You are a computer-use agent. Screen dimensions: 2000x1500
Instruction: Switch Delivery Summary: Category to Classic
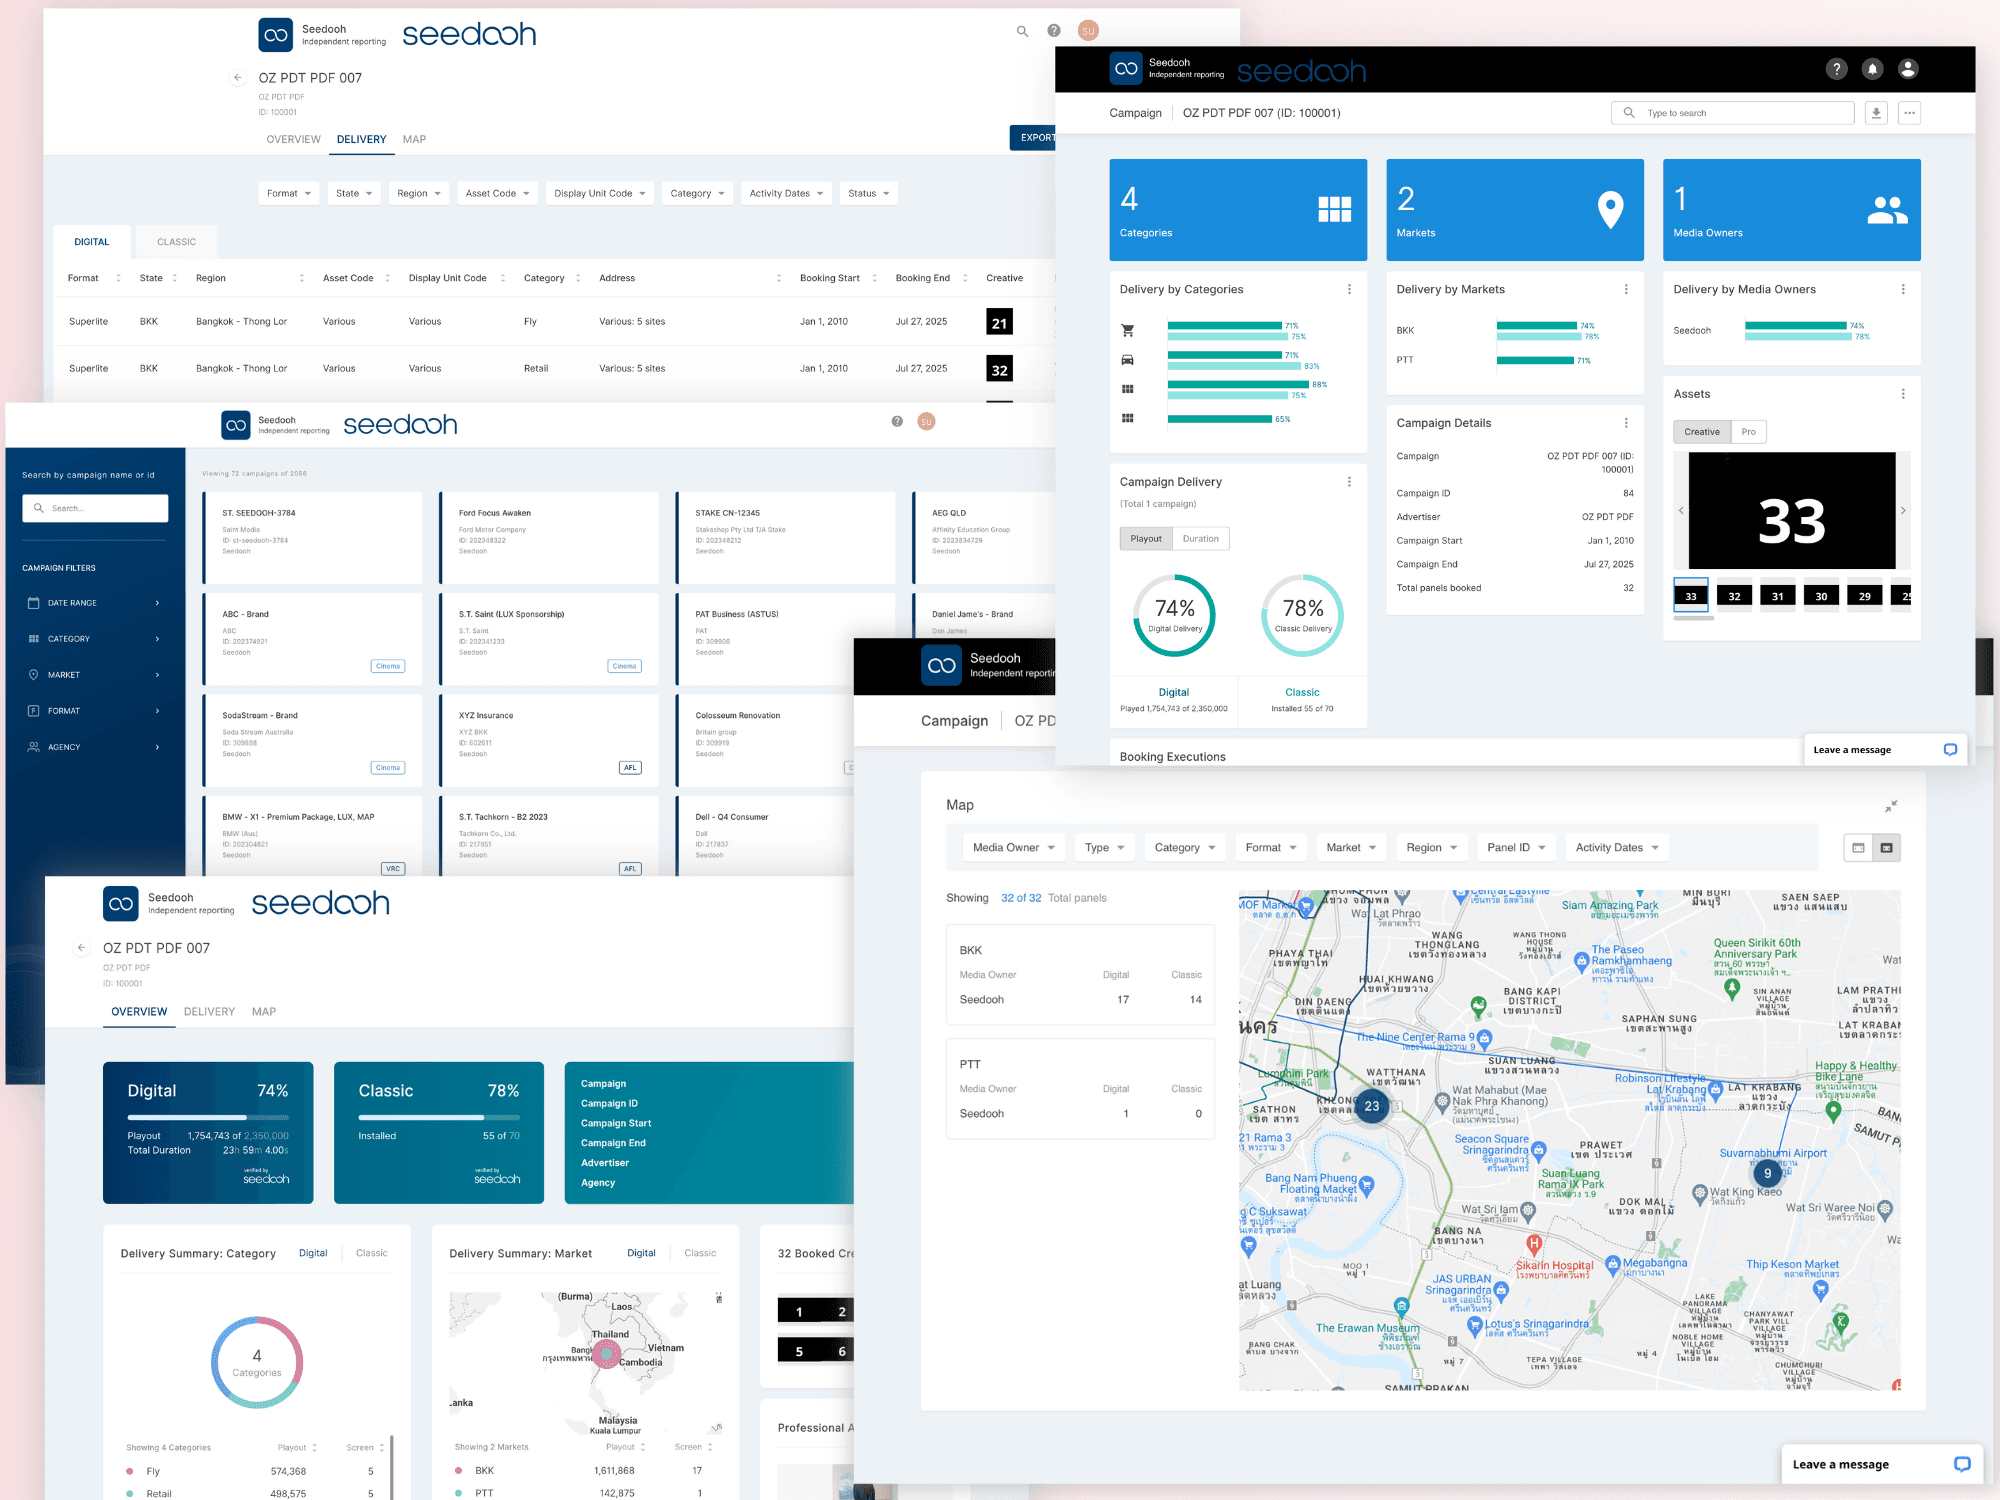[x=371, y=1253]
